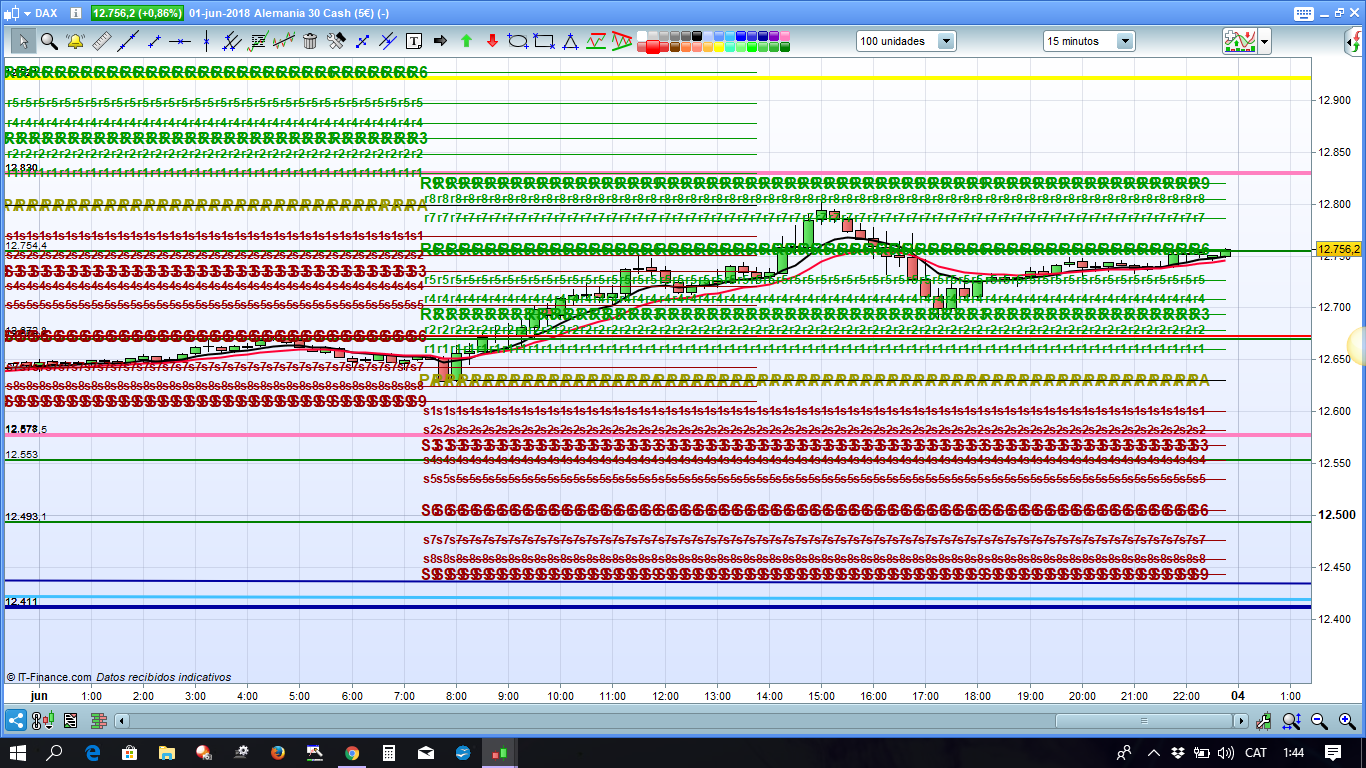
Task: Launch Microsoft Edge from the taskbar
Action: click(x=93, y=752)
